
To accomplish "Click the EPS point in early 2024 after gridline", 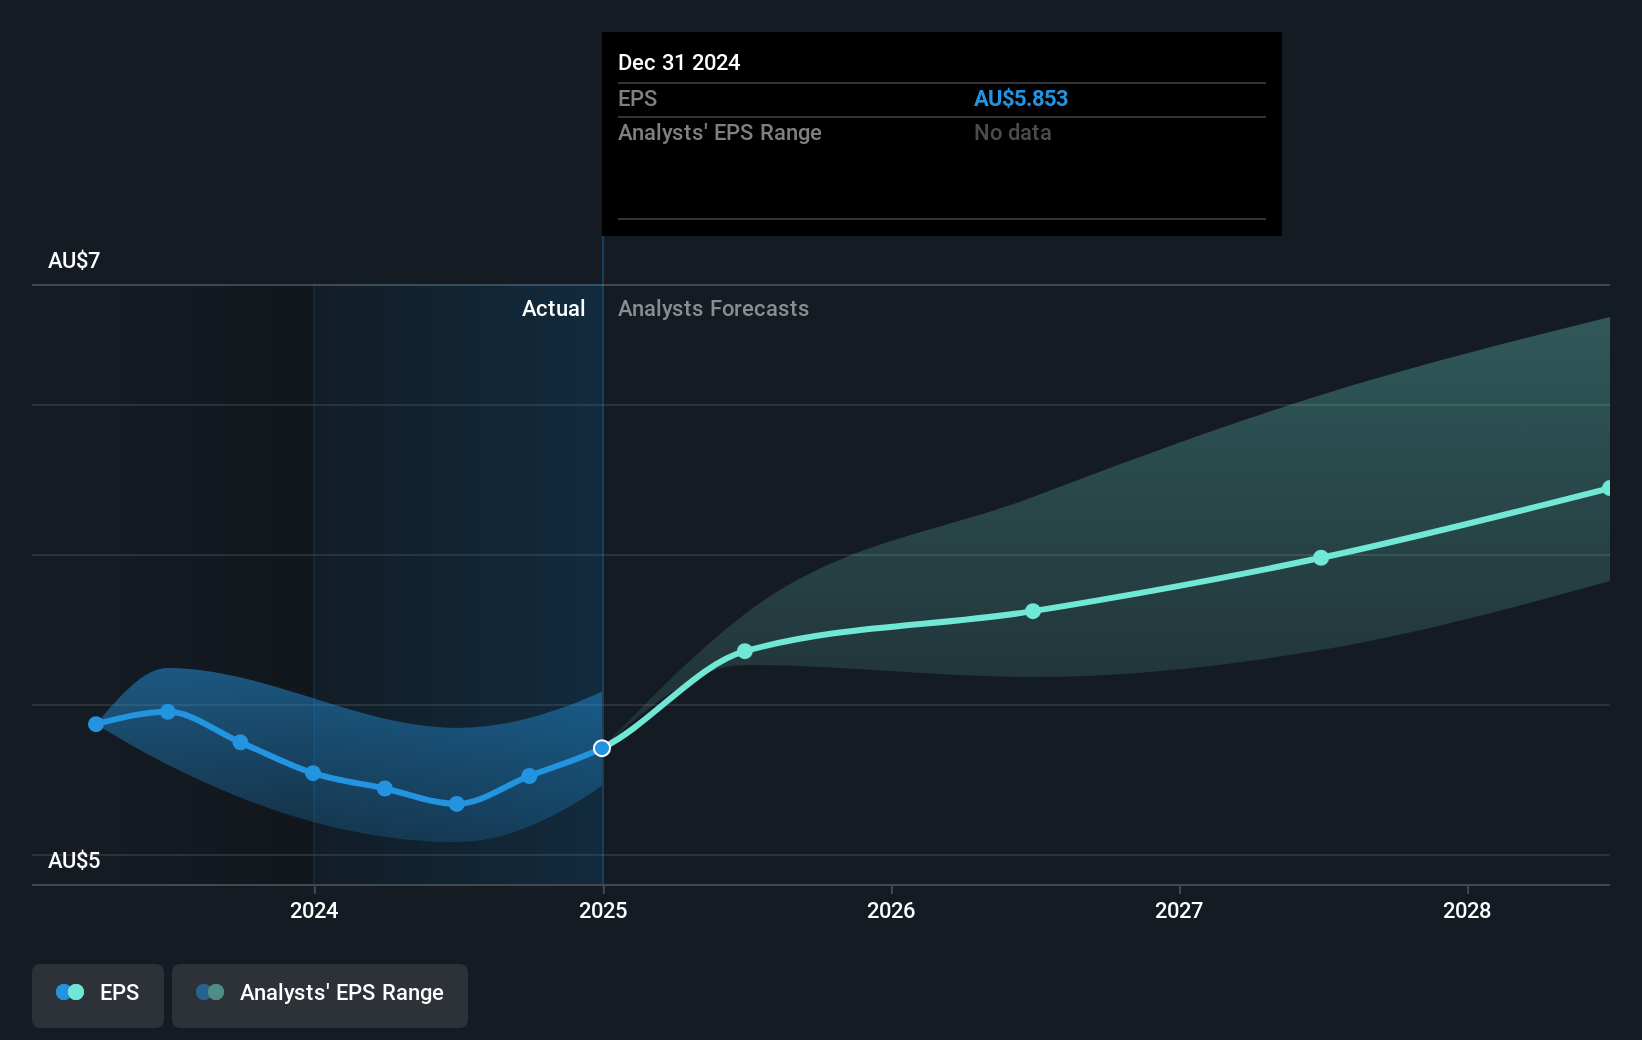I will (385, 788).
